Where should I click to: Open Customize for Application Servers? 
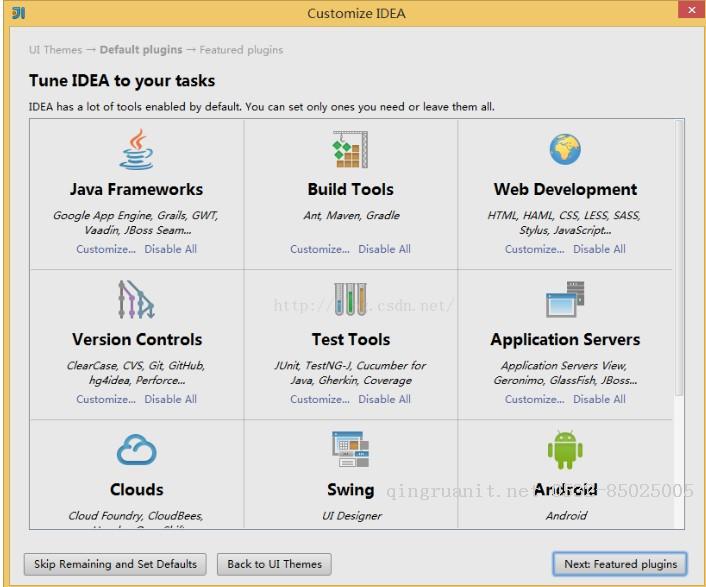tap(534, 399)
